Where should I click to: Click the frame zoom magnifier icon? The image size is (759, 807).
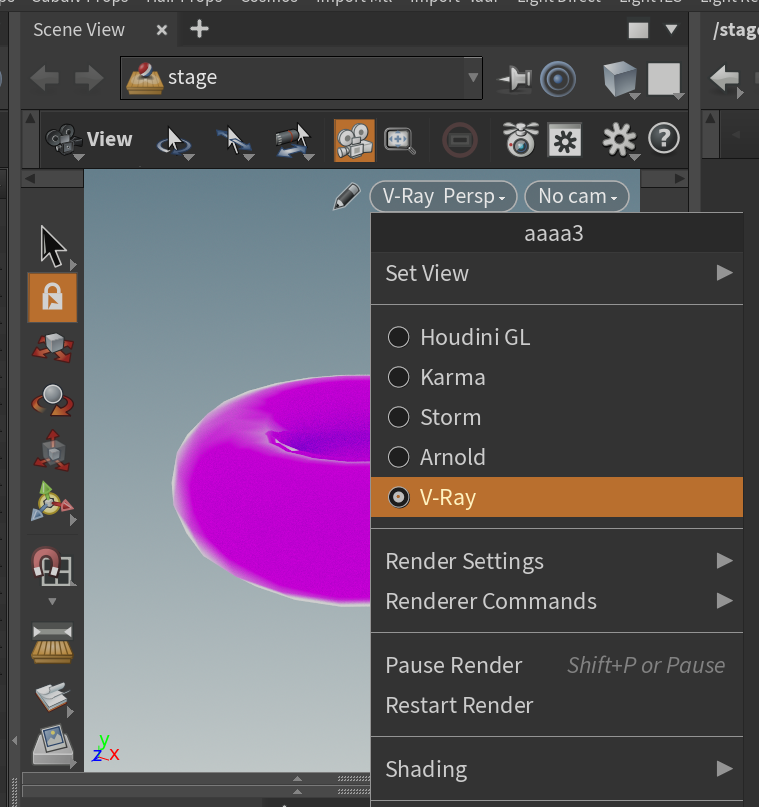point(400,141)
